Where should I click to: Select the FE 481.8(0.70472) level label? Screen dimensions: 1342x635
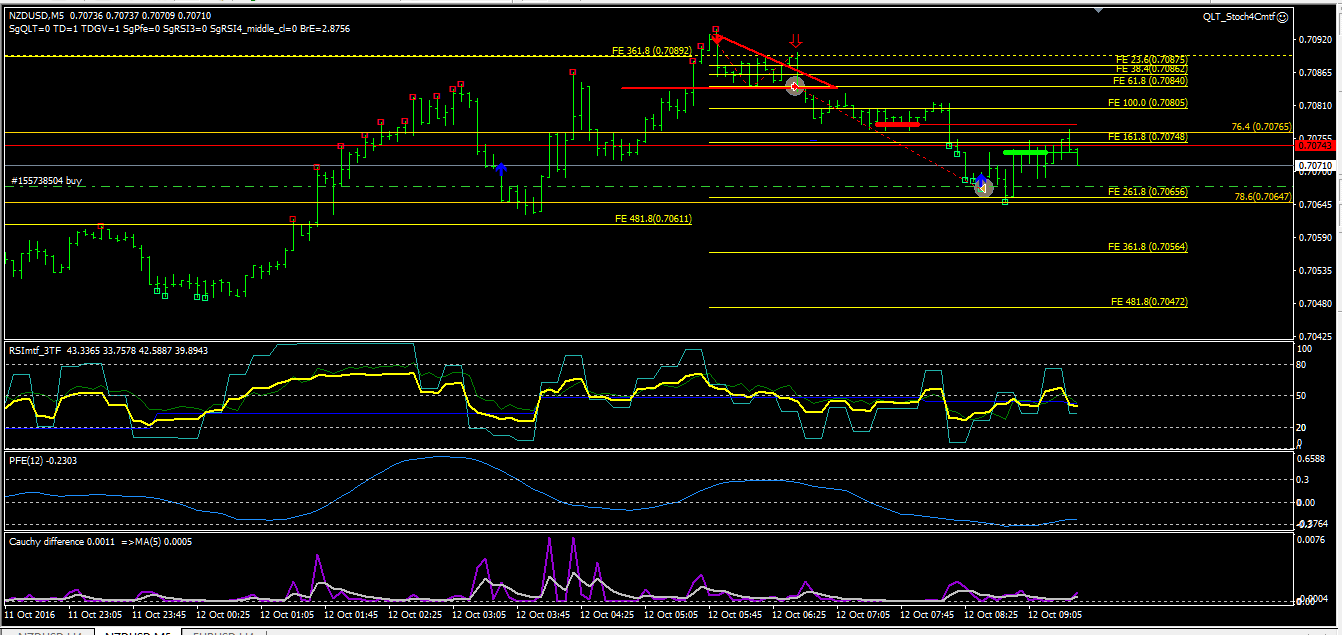[1150, 301]
